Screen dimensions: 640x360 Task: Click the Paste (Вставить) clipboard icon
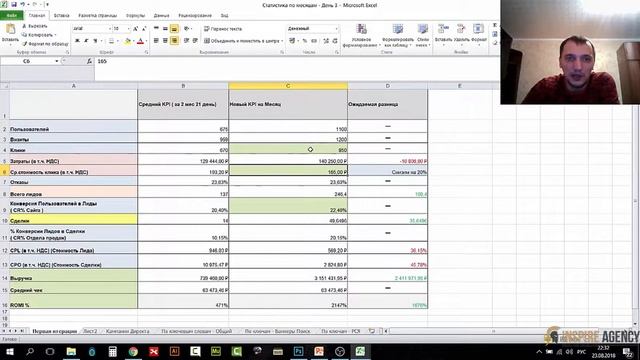(x=10, y=29)
